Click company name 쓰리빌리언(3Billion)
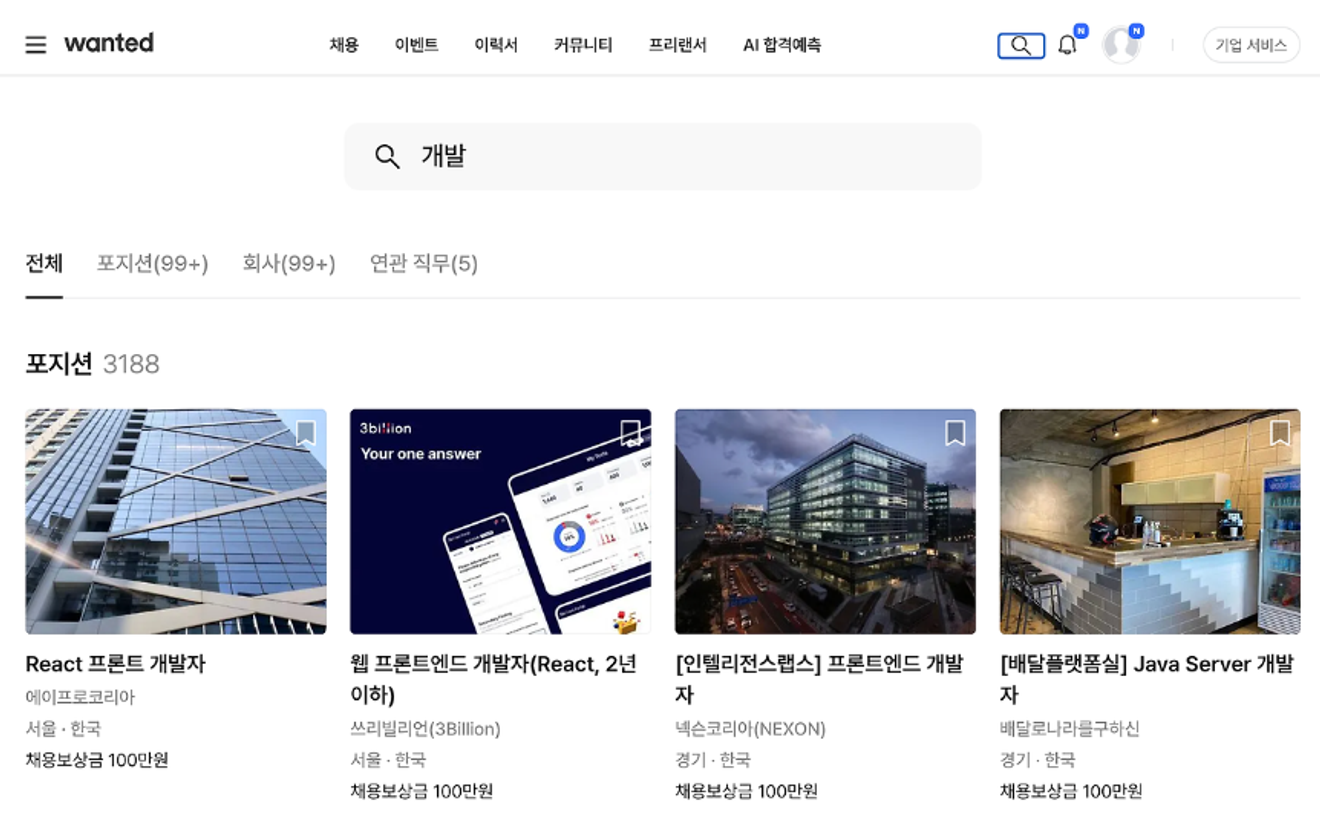The image size is (1320, 824). 425,729
